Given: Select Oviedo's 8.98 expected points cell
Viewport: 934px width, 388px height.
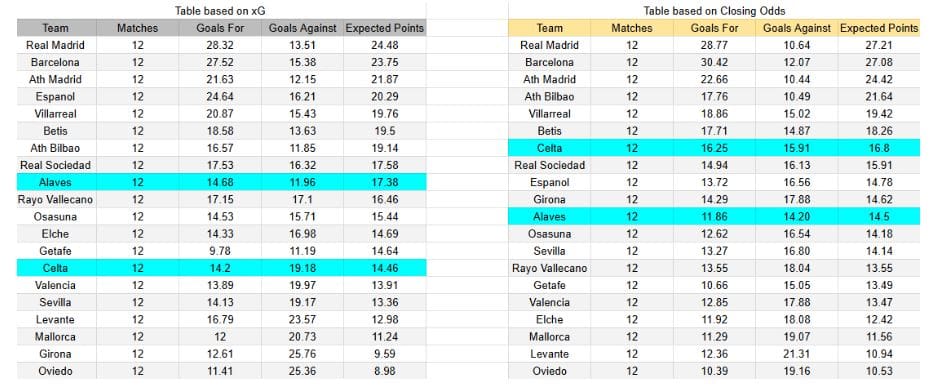Looking at the screenshot, I should pos(385,371).
